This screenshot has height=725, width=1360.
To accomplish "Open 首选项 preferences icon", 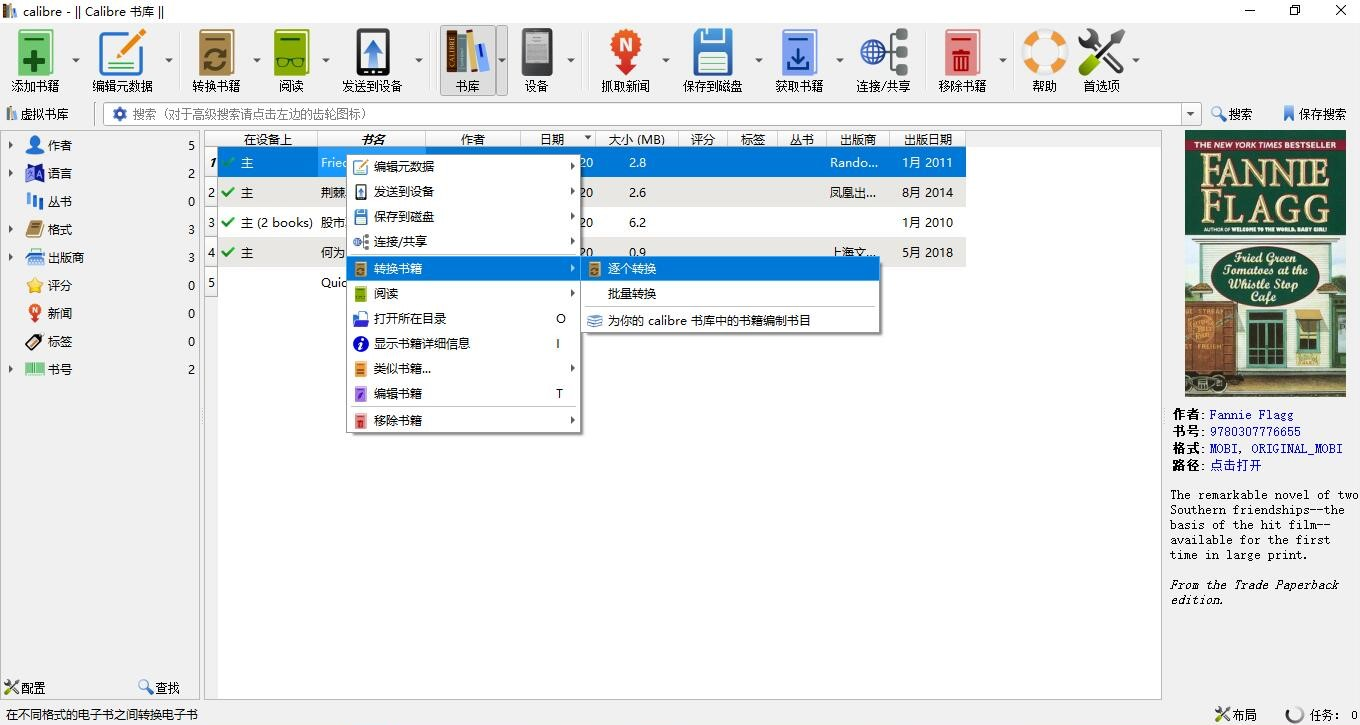I will pos(1102,60).
